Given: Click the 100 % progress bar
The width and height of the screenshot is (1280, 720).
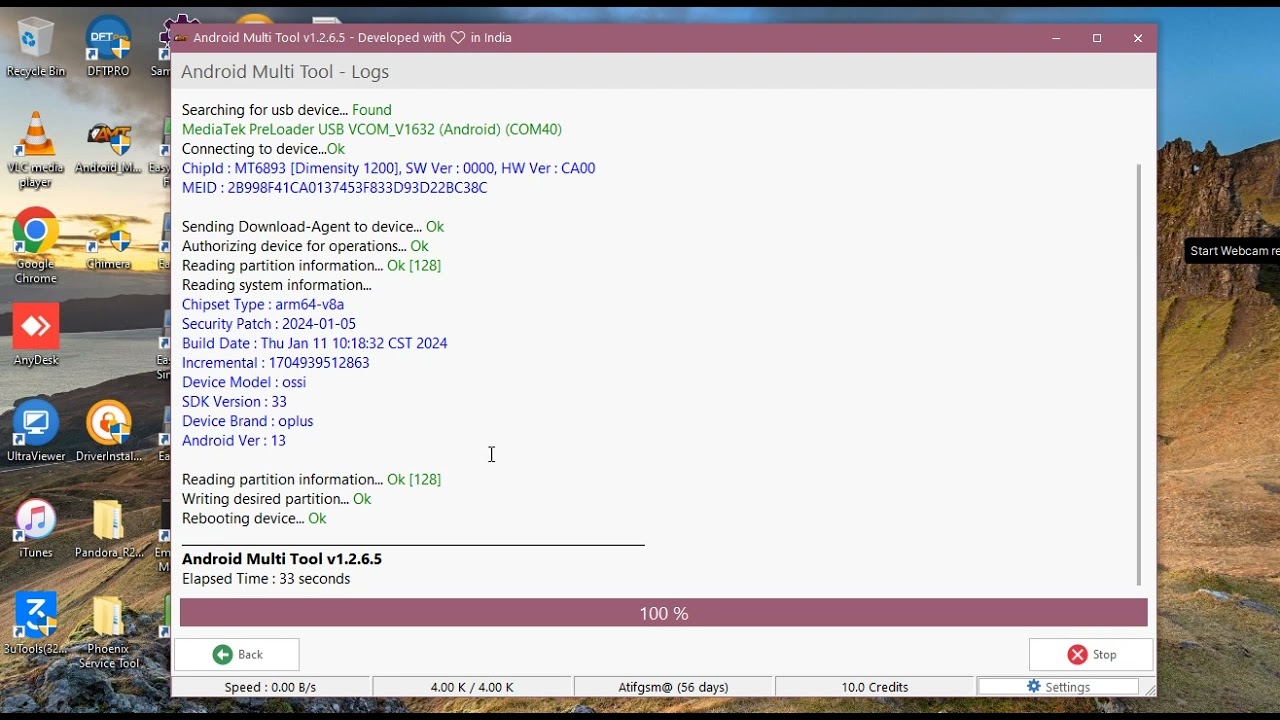Looking at the screenshot, I should coord(663,613).
